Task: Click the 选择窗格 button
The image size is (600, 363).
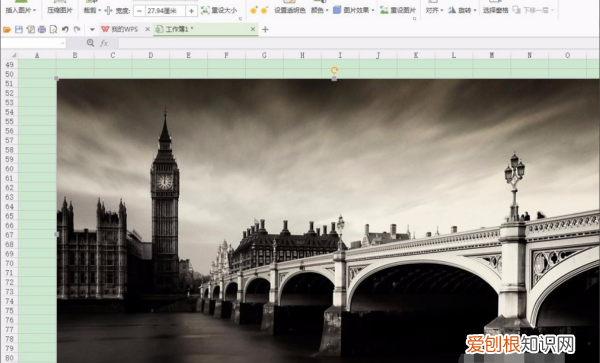Action: (496, 10)
